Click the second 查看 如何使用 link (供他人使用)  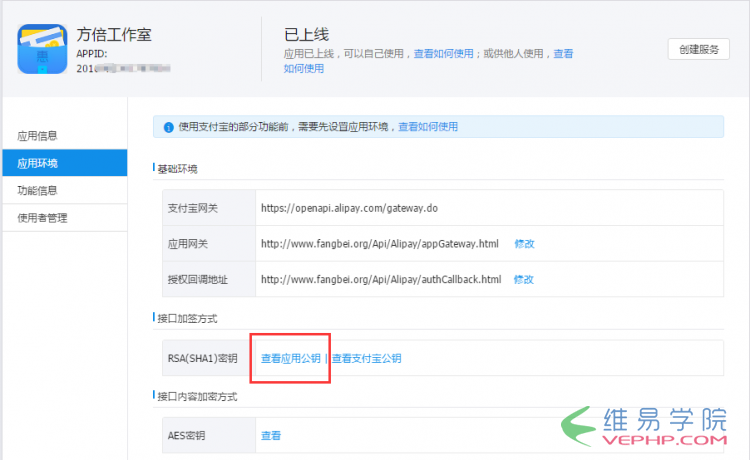(563, 54)
